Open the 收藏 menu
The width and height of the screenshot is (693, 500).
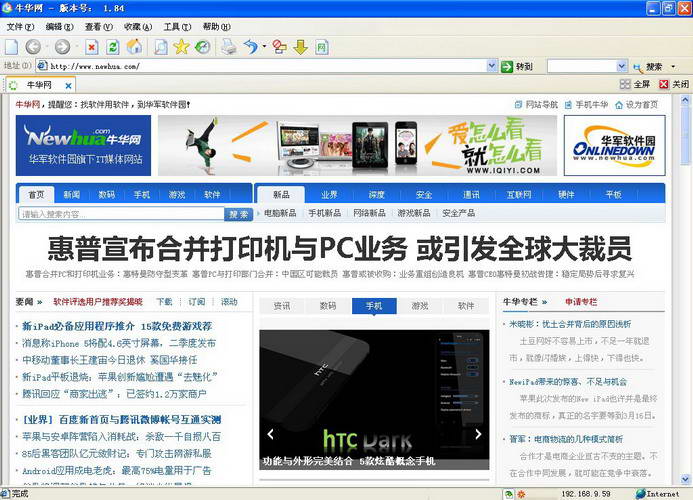[x=138, y=27]
